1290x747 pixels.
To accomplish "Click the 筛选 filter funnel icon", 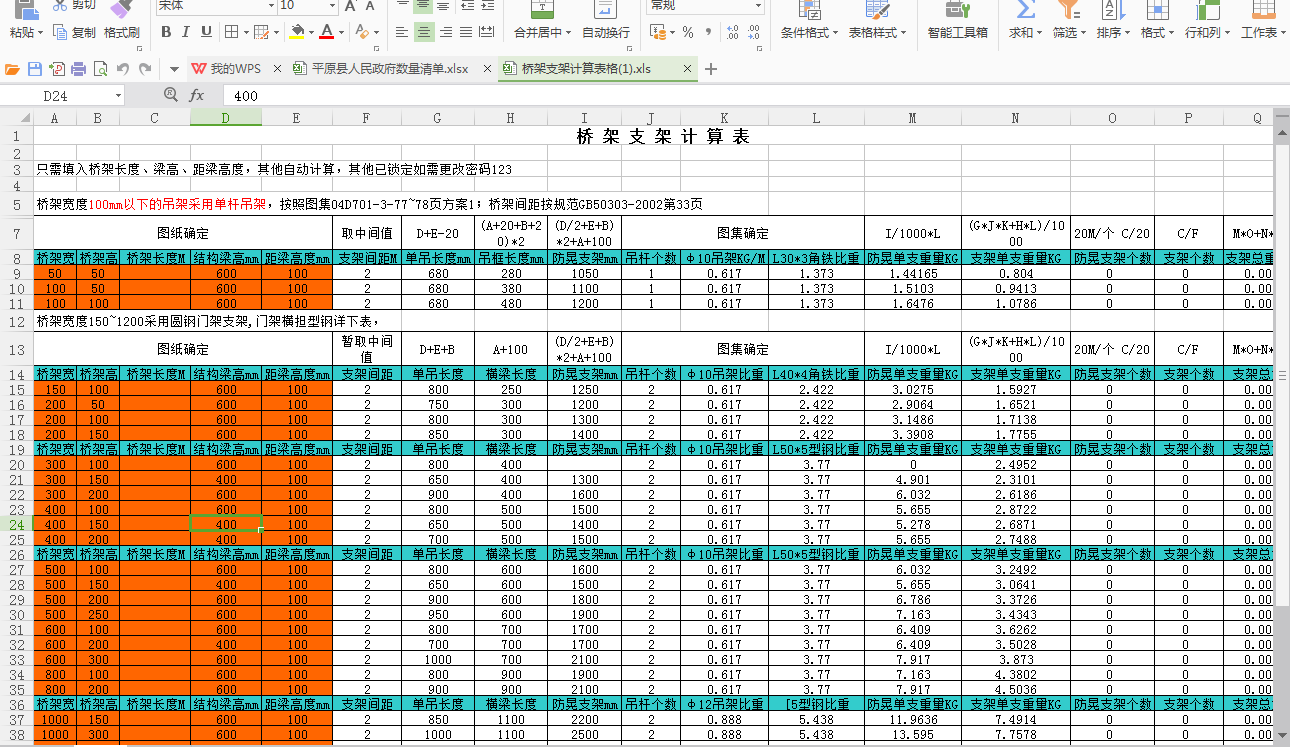I will (1069, 10).
